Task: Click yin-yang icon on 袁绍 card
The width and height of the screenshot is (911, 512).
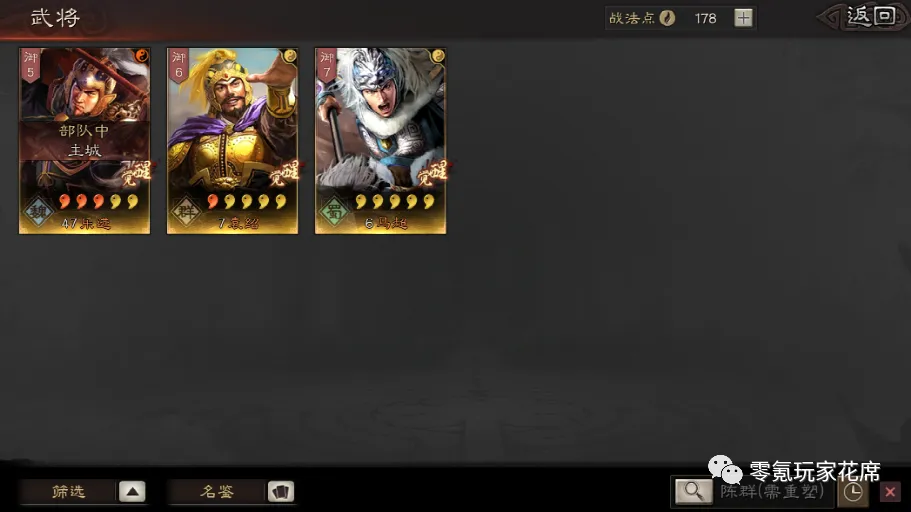Action: [289, 56]
